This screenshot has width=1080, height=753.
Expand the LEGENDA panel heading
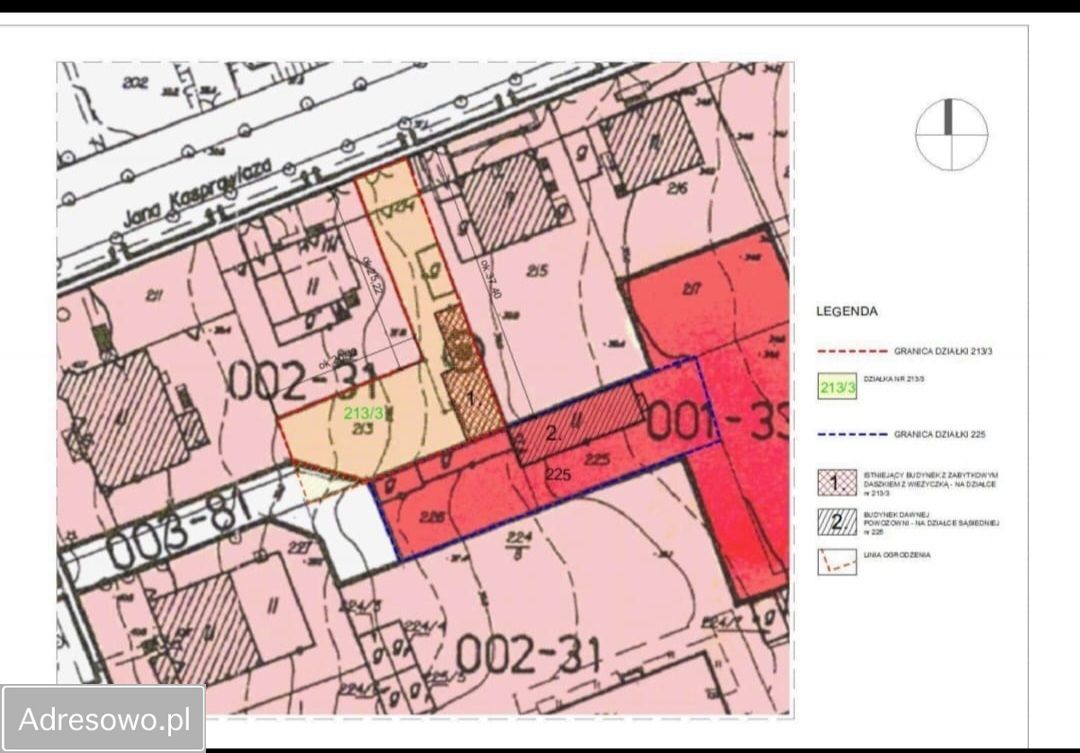tap(845, 311)
